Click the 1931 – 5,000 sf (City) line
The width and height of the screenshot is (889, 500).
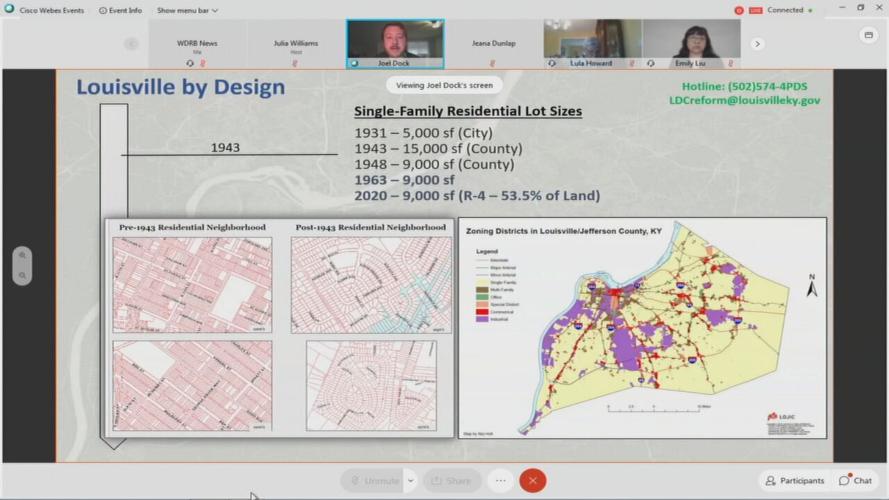click(x=424, y=133)
